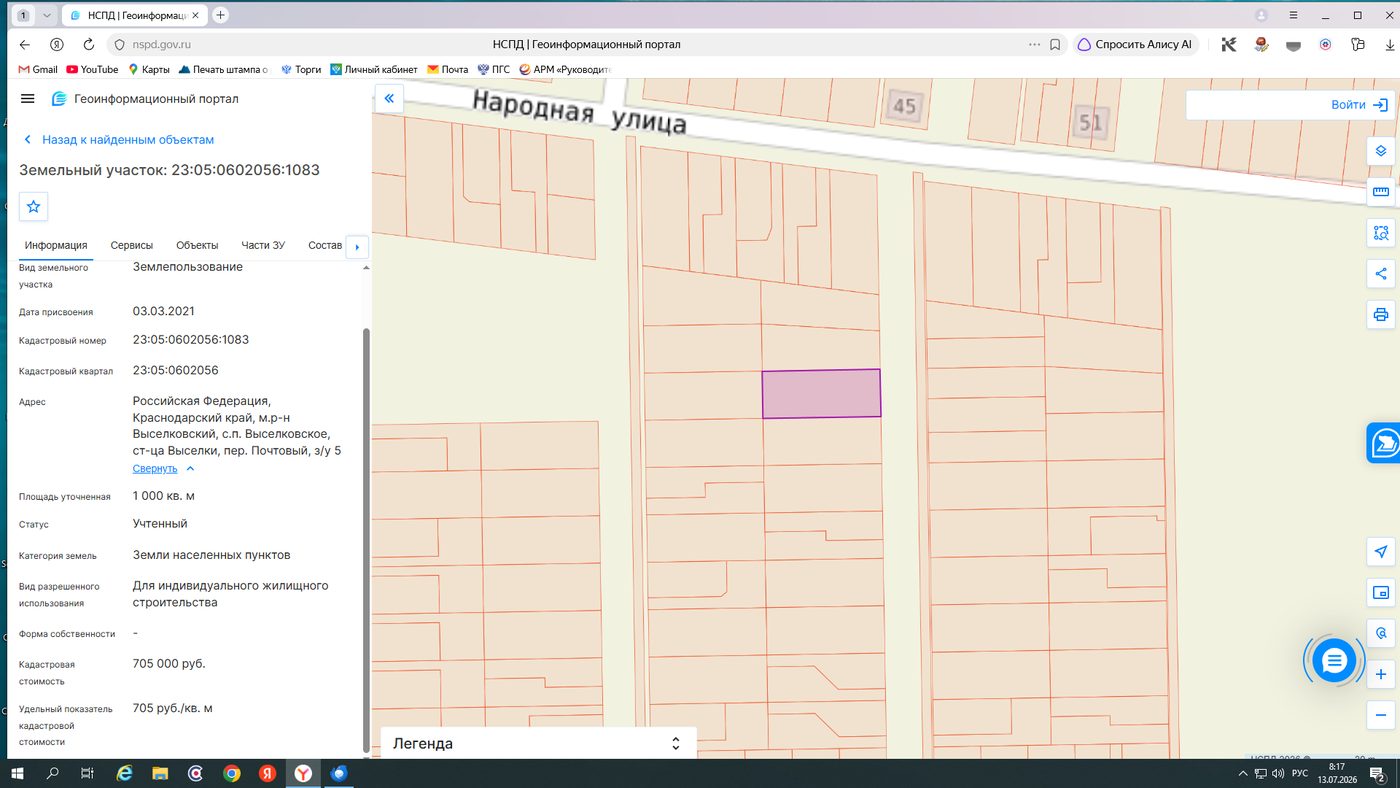Open the hamburger main menu
Viewport: 1400px width, 788px height.
(x=28, y=99)
